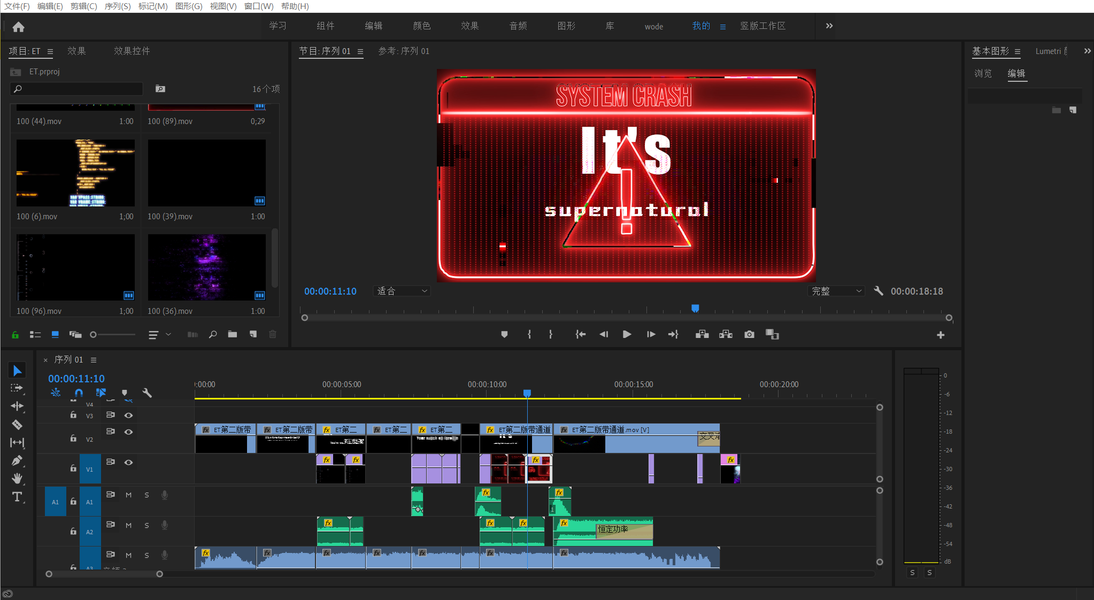Switch to 竖版工作区 workspace

763,26
